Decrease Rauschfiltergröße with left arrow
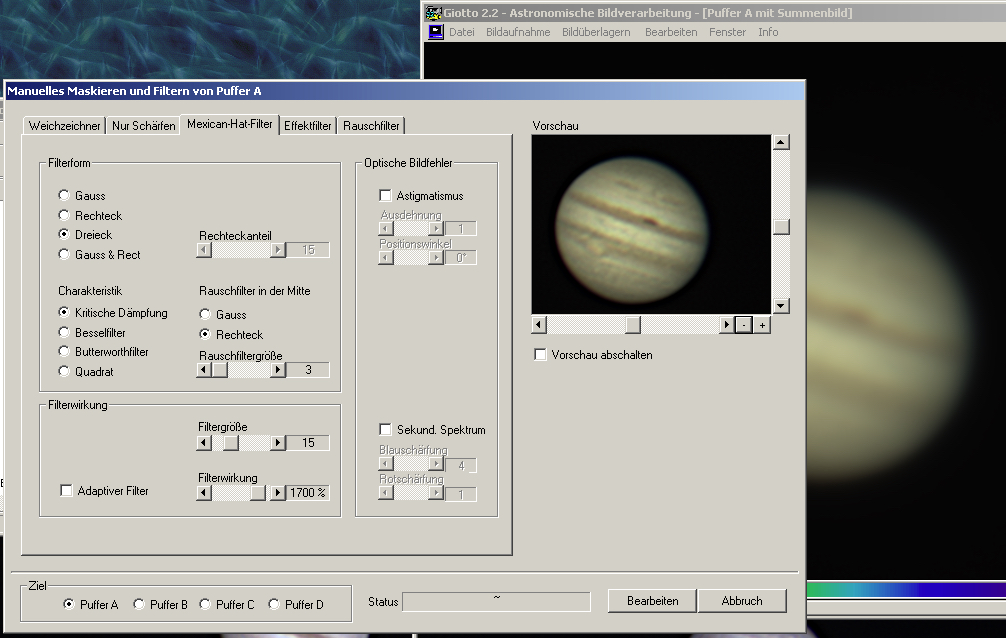 [204, 370]
